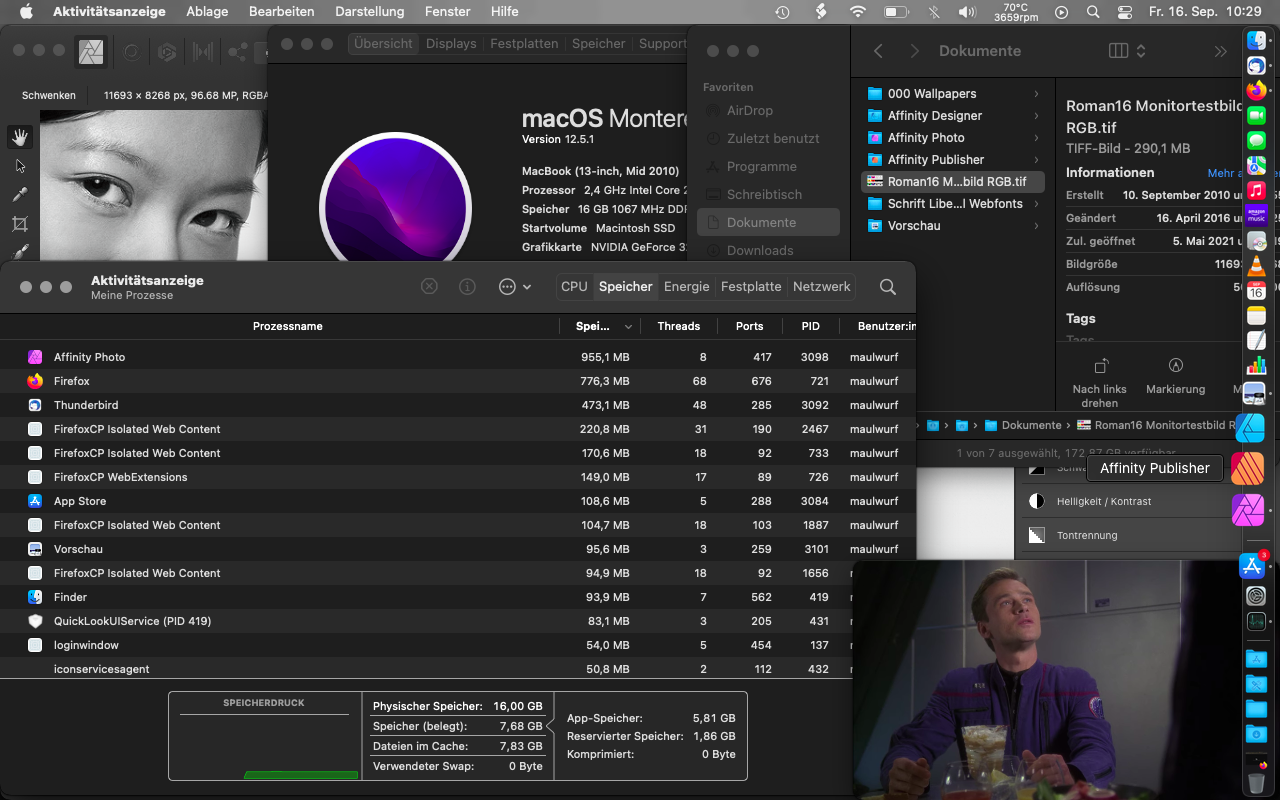Expand the Affinity Designer folder chevron
The width and height of the screenshot is (1280, 800).
pos(1036,116)
